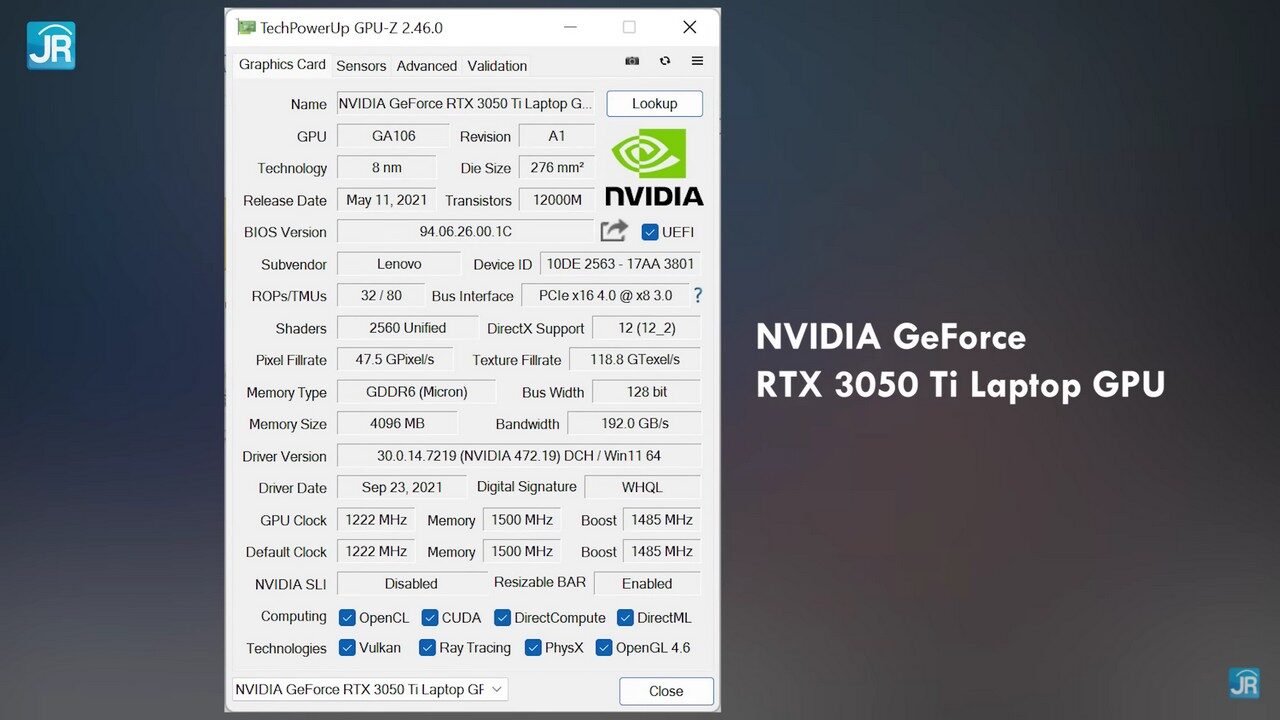Screen dimensions: 1280x720
Task: Click the Revision field showing A1
Action: tap(557, 136)
